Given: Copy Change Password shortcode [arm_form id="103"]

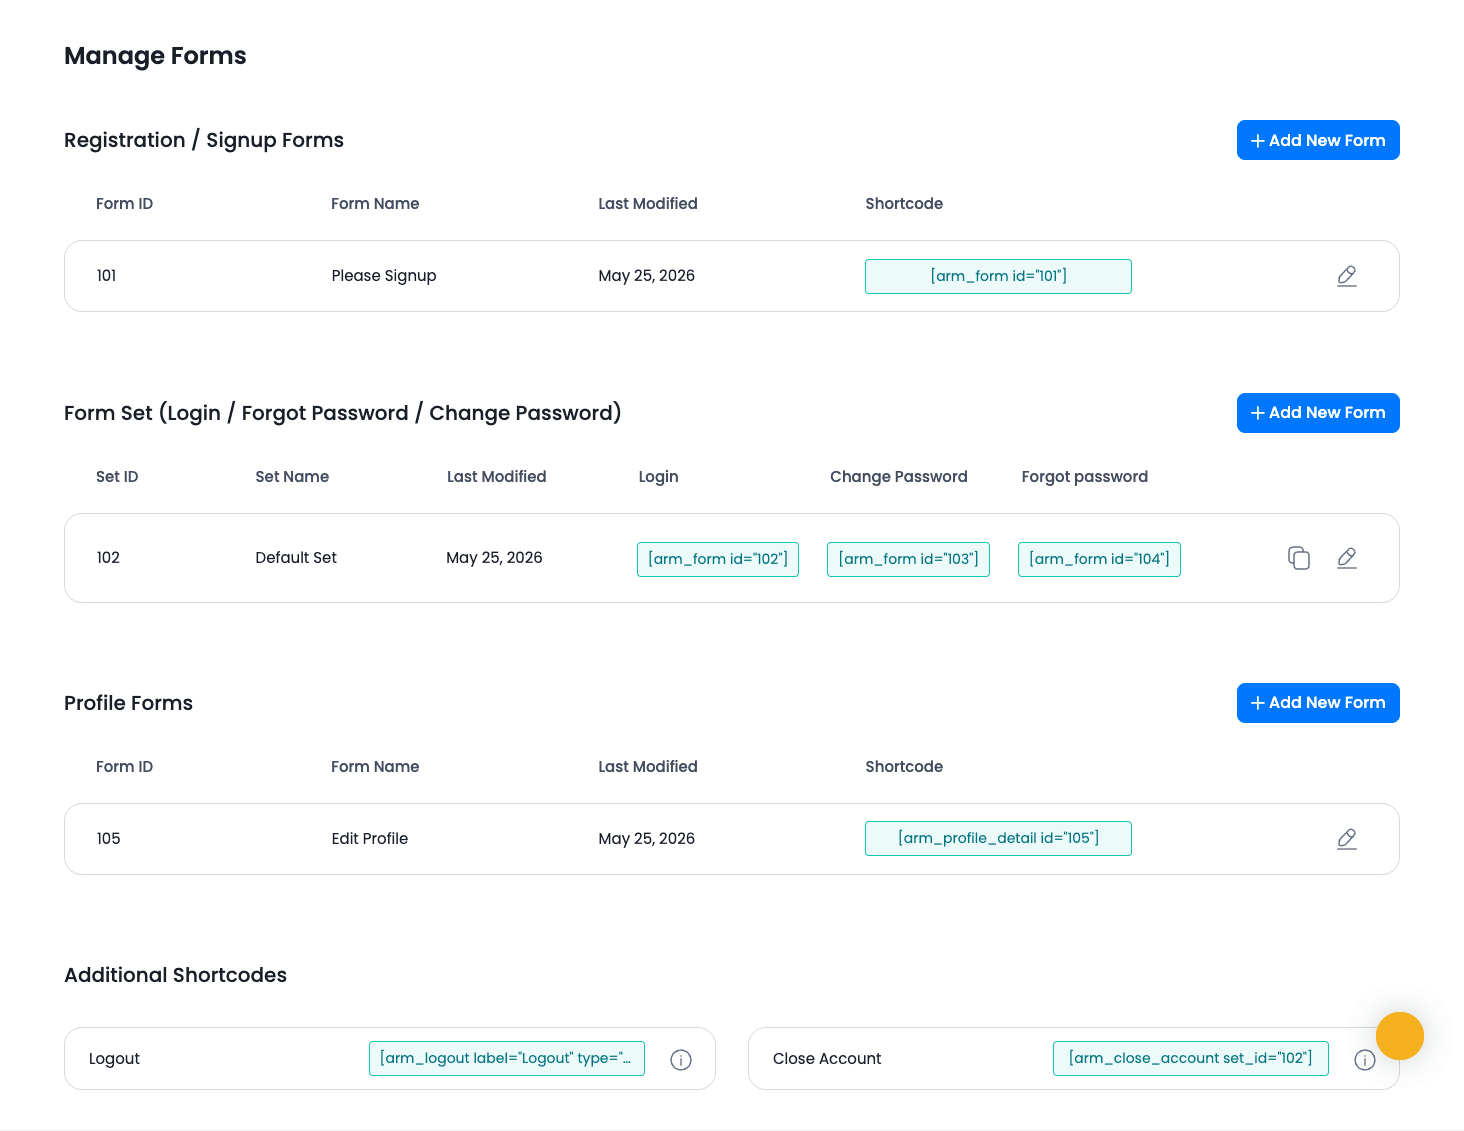Looking at the screenshot, I should [908, 559].
